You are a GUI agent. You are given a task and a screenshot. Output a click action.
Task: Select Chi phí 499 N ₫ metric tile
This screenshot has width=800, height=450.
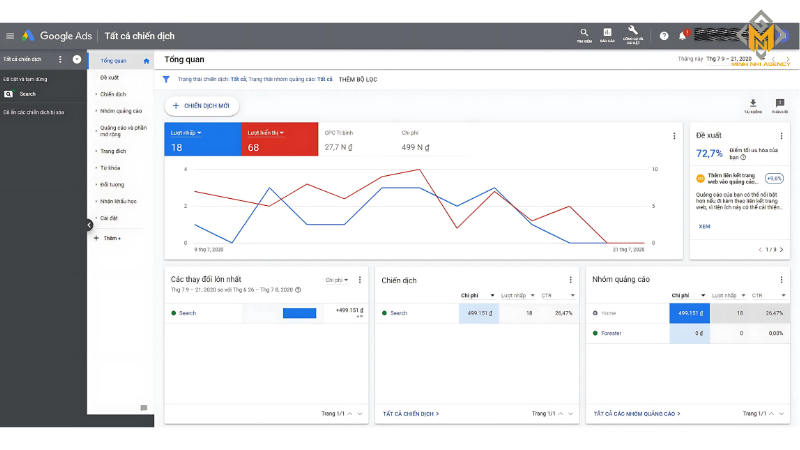[x=434, y=139]
